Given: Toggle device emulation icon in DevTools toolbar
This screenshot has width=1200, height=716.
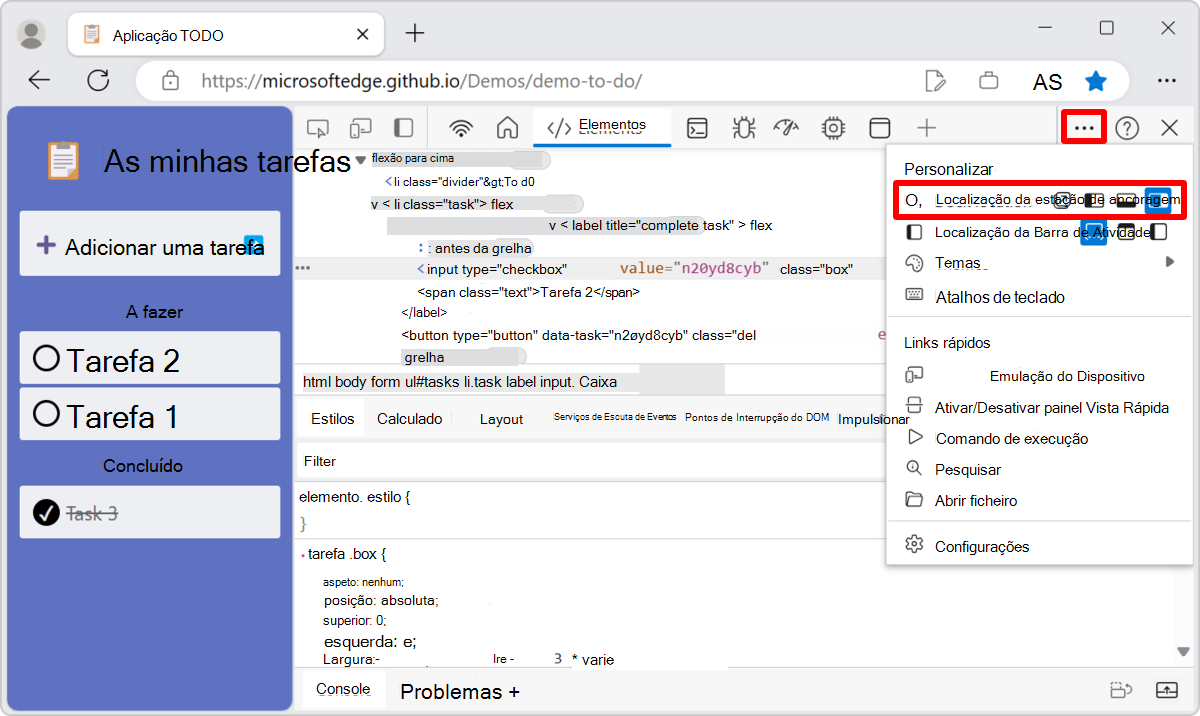Looking at the screenshot, I should (360, 128).
